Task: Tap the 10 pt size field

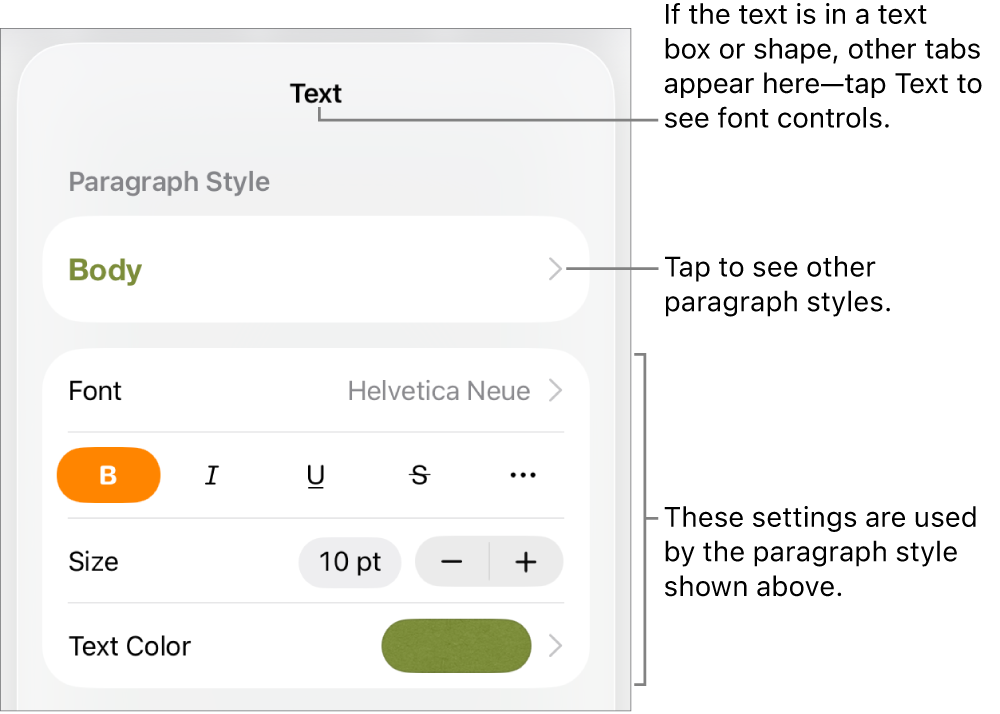Action: pyautogui.click(x=349, y=562)
